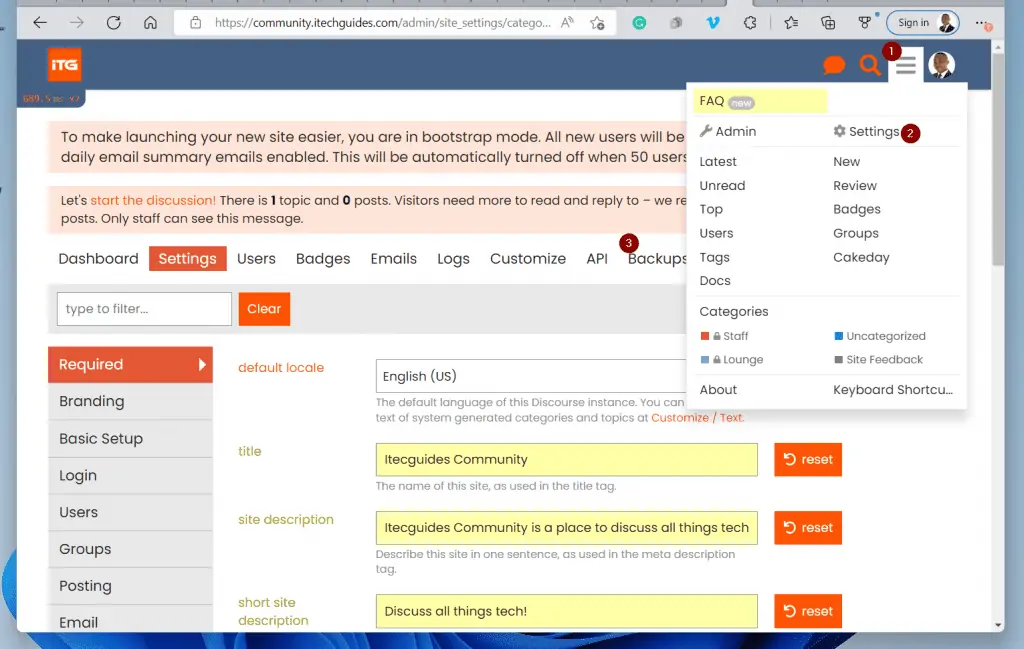Reload the page with refresh icon
1024x649 pixels.
coord(114,23)
